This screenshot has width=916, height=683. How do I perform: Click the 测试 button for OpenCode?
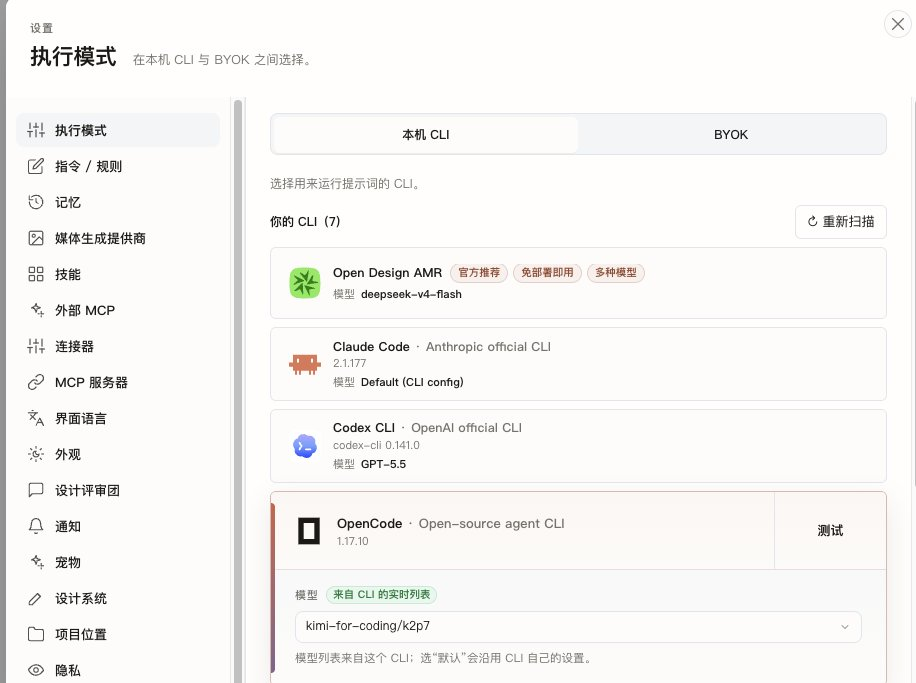(830, 531)
